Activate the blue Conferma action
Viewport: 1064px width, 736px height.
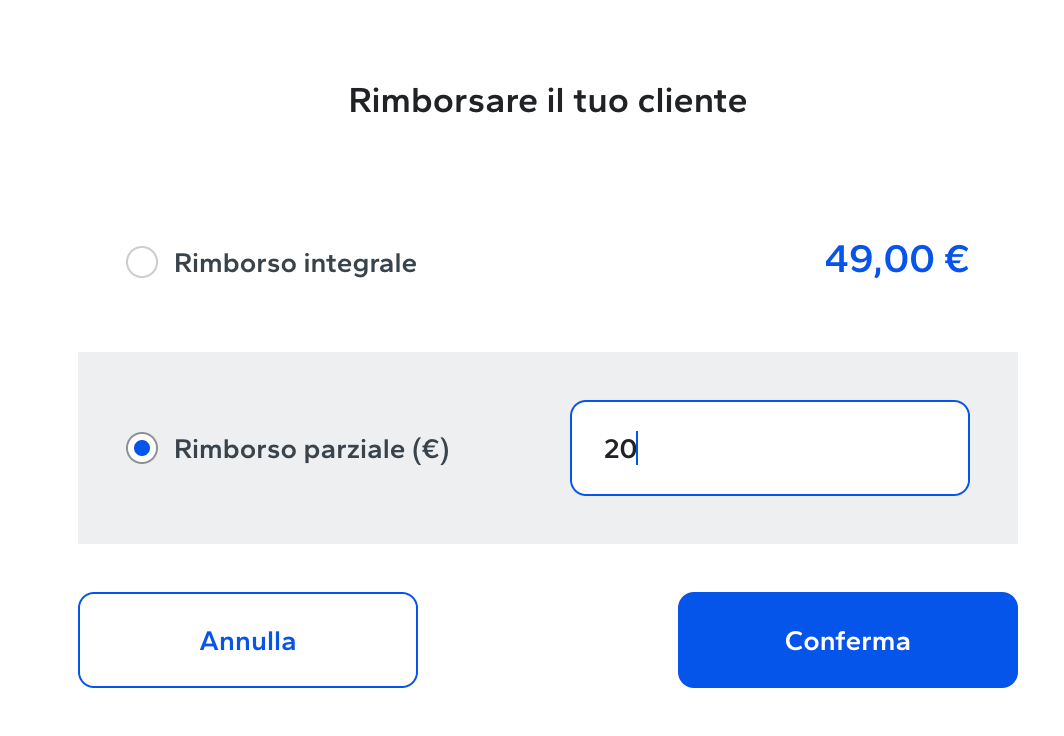tap(847, 640)
